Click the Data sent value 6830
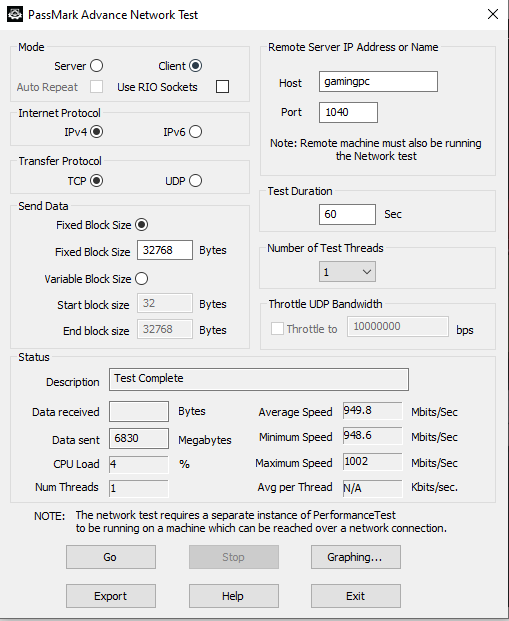509x621 pixels. pyautogui.click(x=139, y=438)
